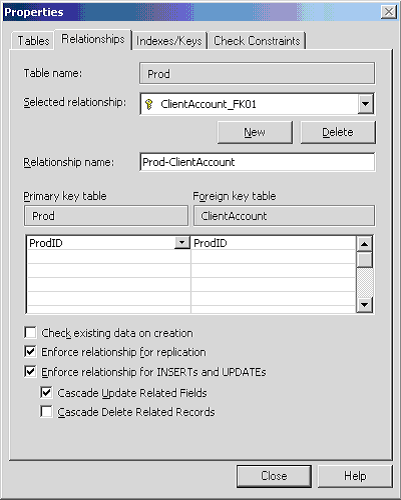Uncheck Enforce relationship for replication
Image resolution: width=401 pixels, height=500 pixels.
pyautogui.click(x=30, y=352)
